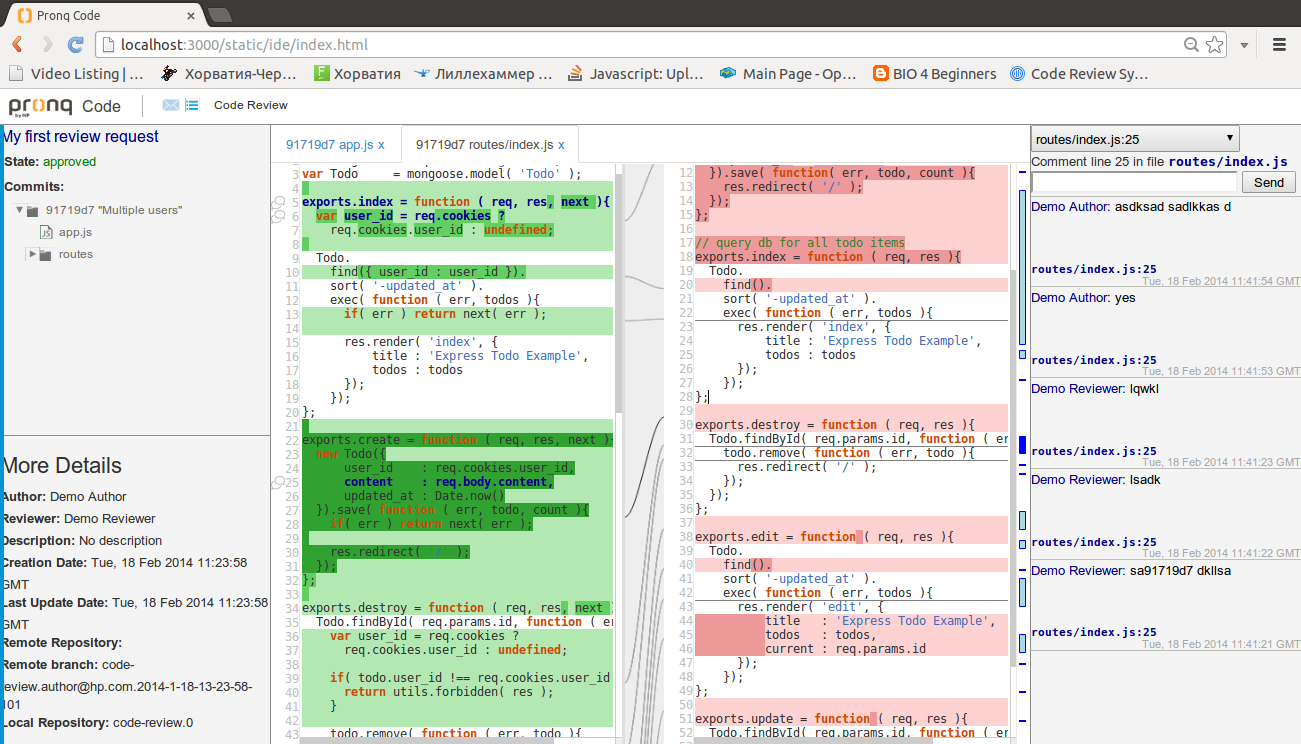Image resolution: width=1301 pixels, height=744 pixels.
Task: Click the solid blue marker in diff overview strip
Action: tap(1022, 445)
